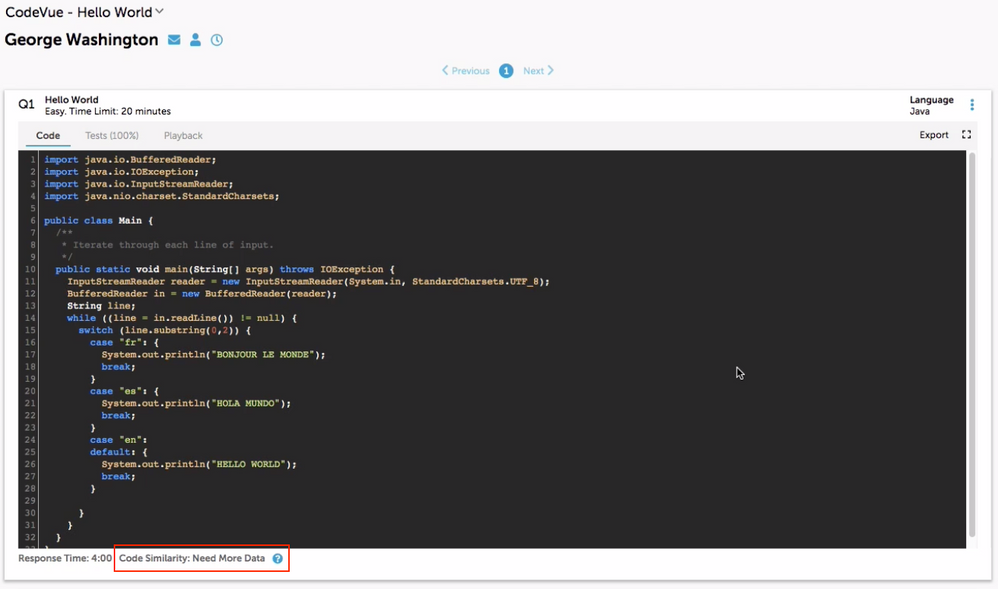The image size is (998, 589).
Task: Click the code editor vertical scrollbar
Action: click(971, 340)
